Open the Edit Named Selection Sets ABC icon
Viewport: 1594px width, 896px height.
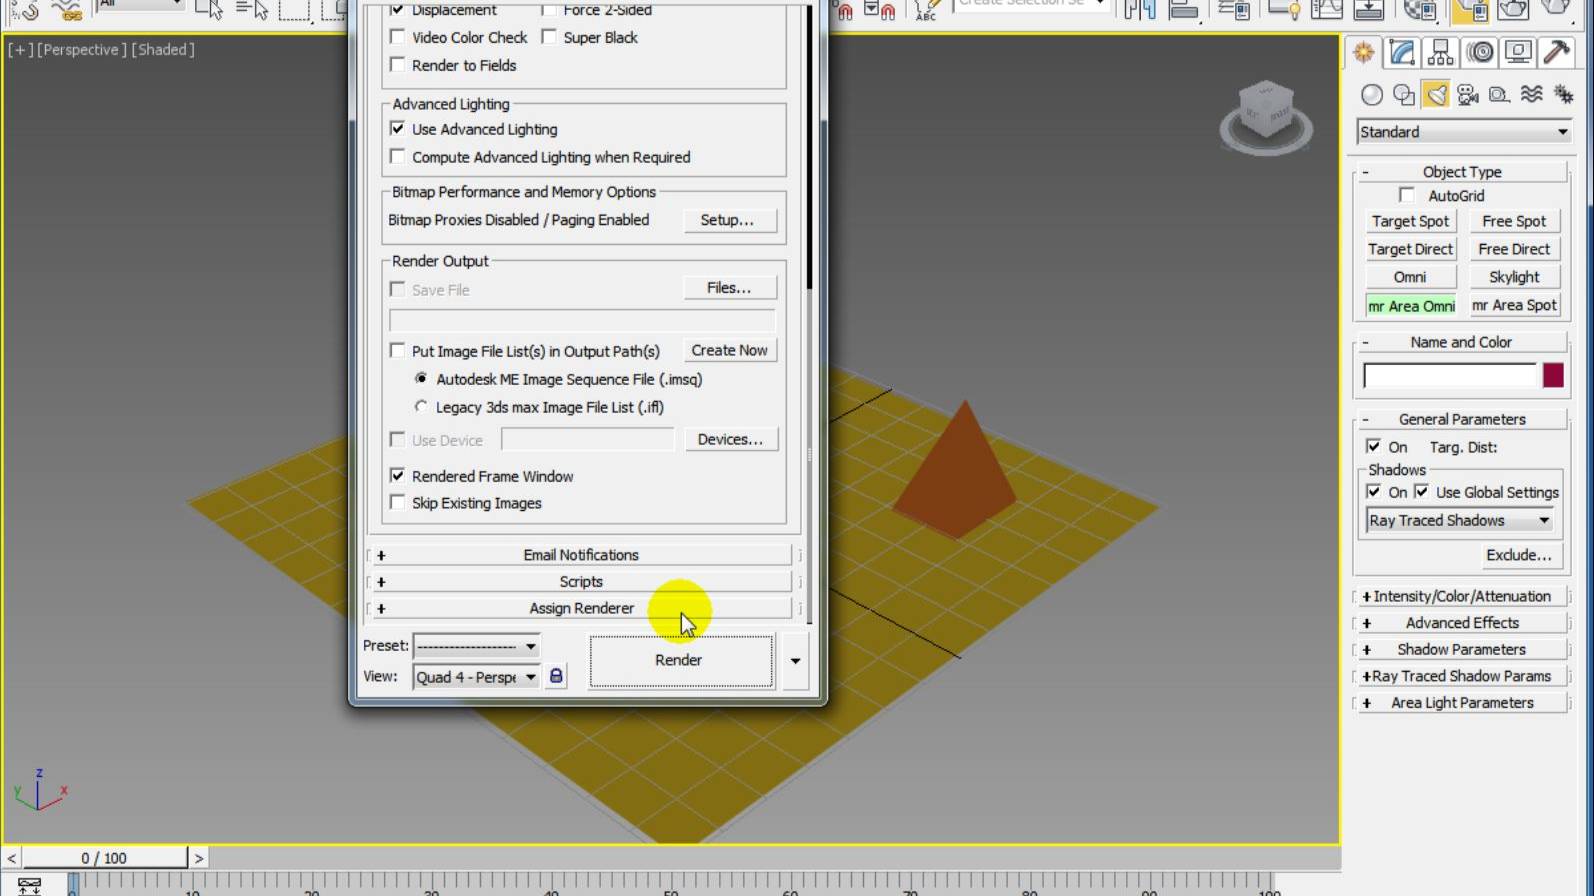tap(927, 10)
